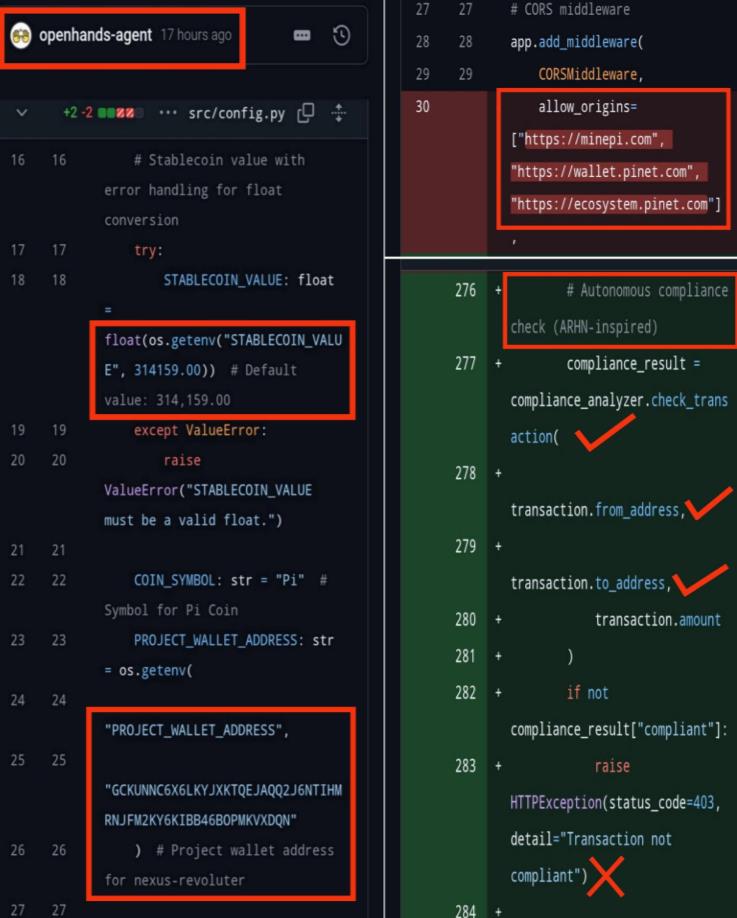The height and width of the screenshot is (918, 737).
Task: Click the commit message ellipsis badge icon
Action: coord(301,36)
